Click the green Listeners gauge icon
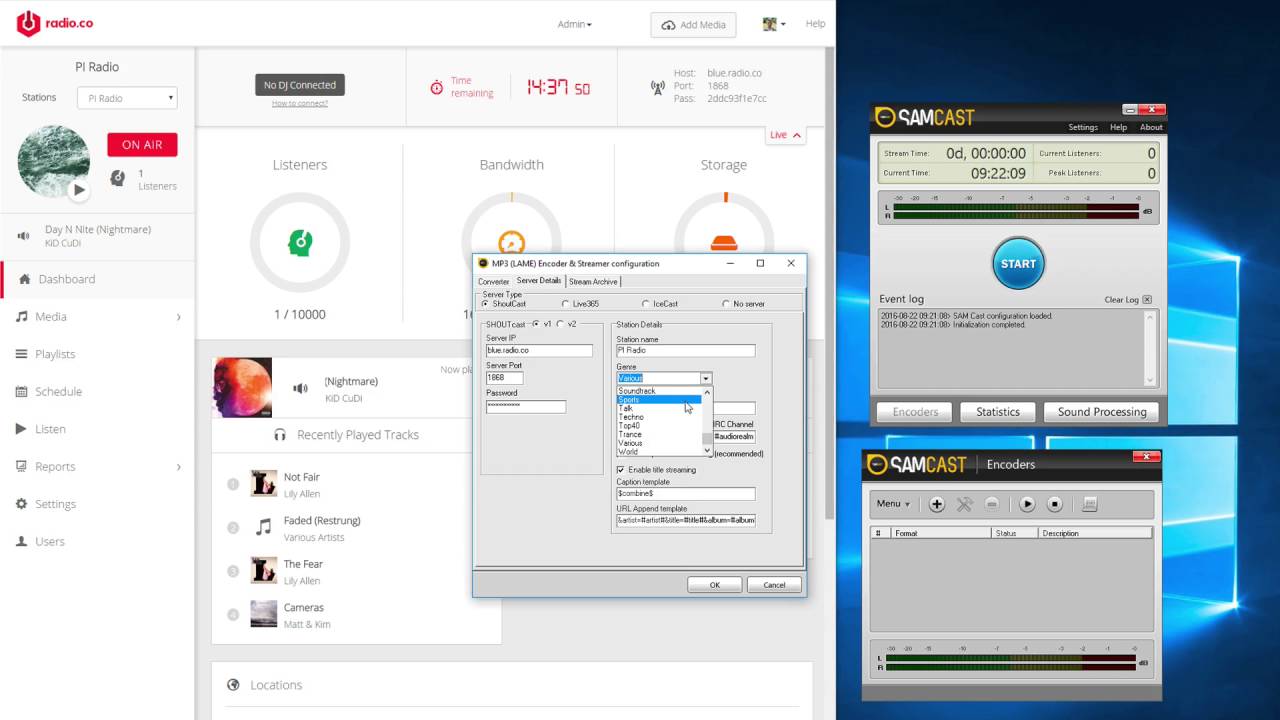The width and height of the screenshot is (1280, 720). (299, 242)
